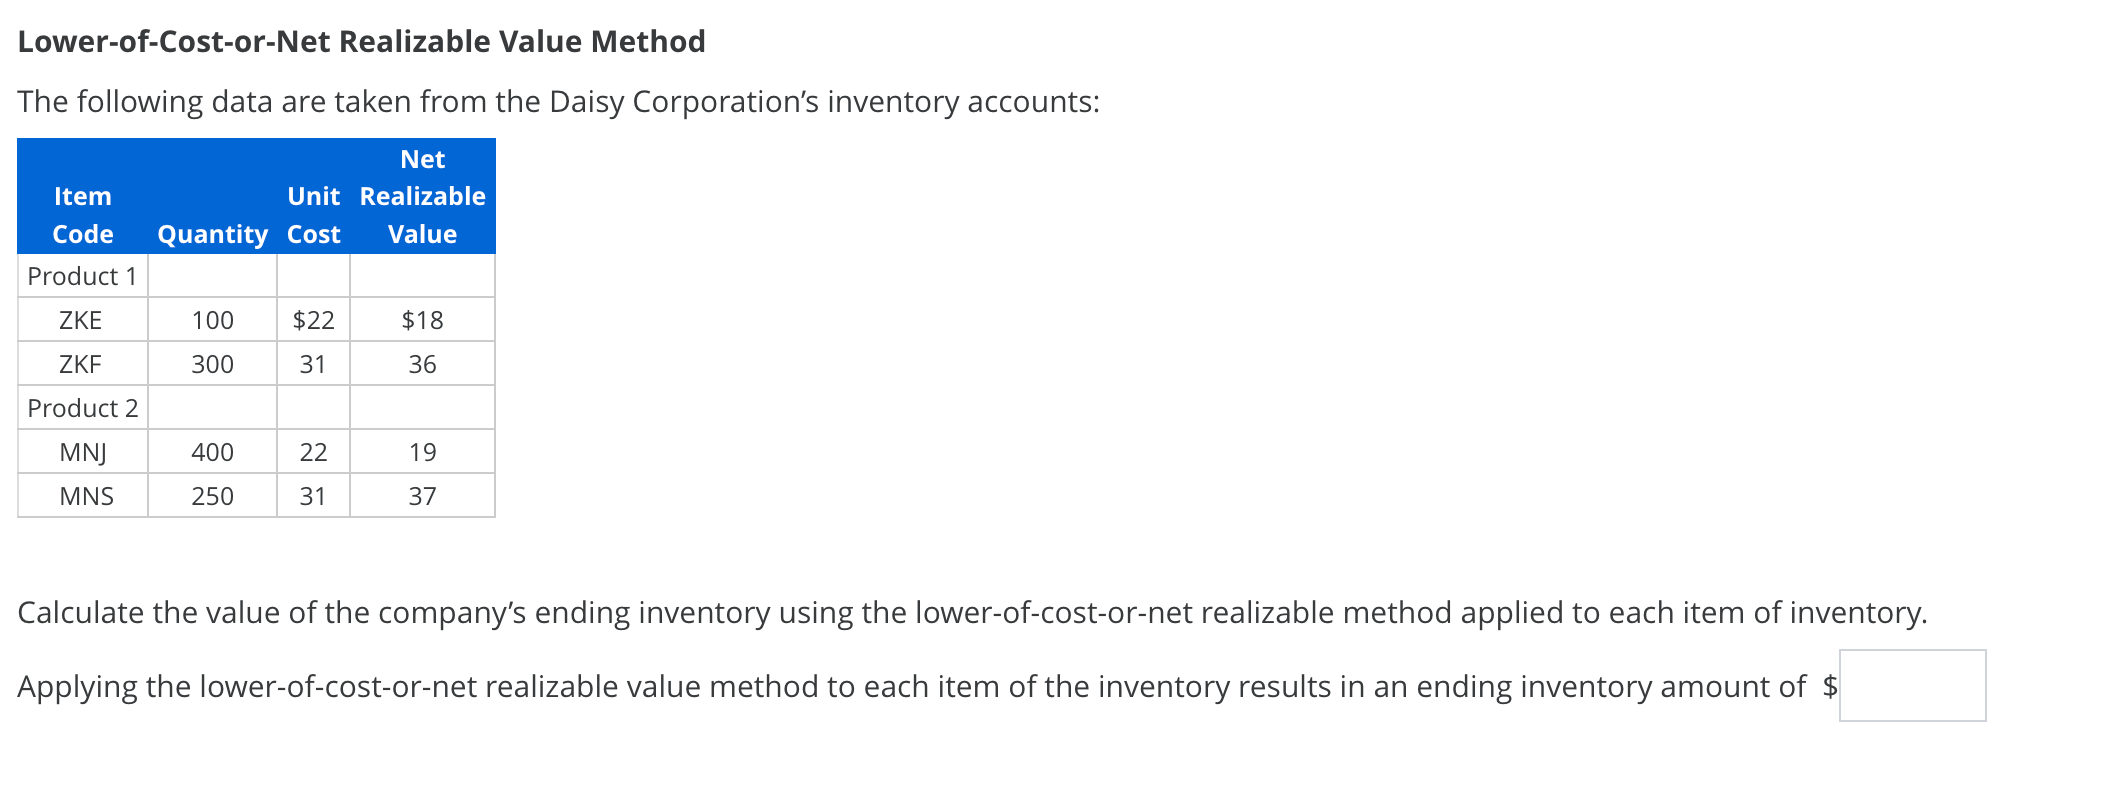The width and height of the screenshot is (2104, 787).
Task: Click the Product 1 row label
Action: point(82,276)
